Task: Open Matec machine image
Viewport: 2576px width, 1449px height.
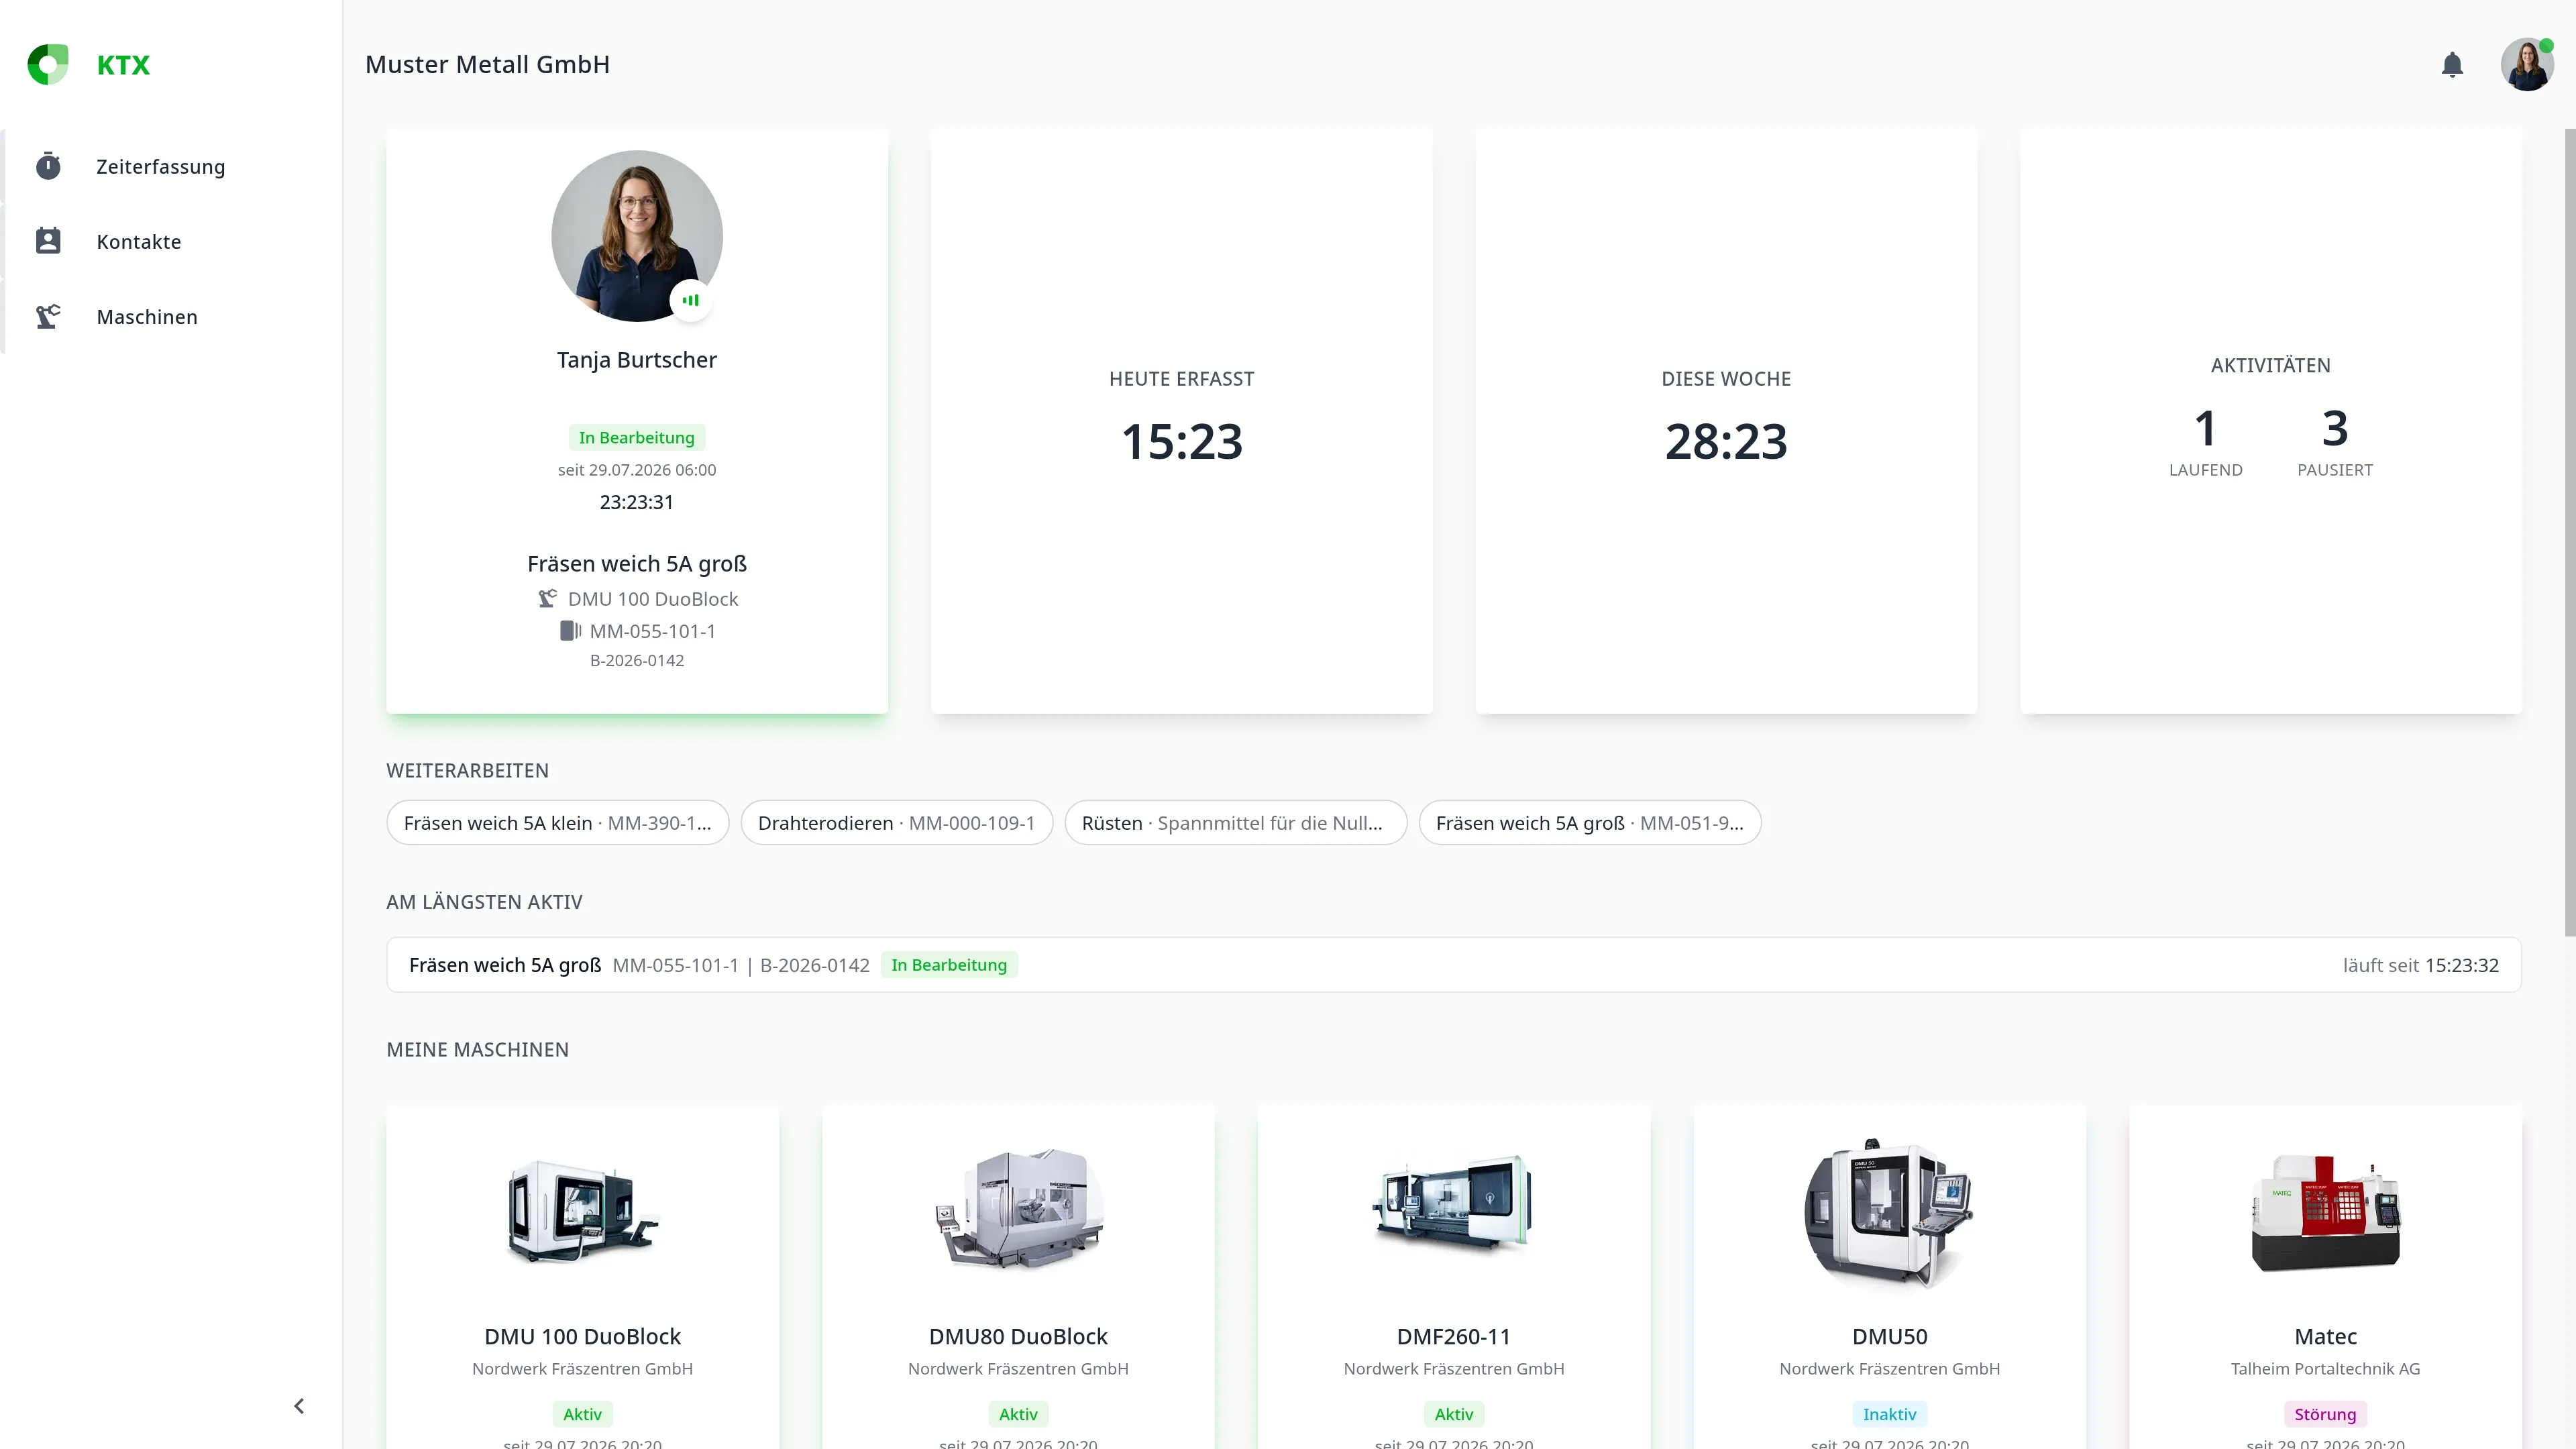Action: (x=2325, y=1213)
